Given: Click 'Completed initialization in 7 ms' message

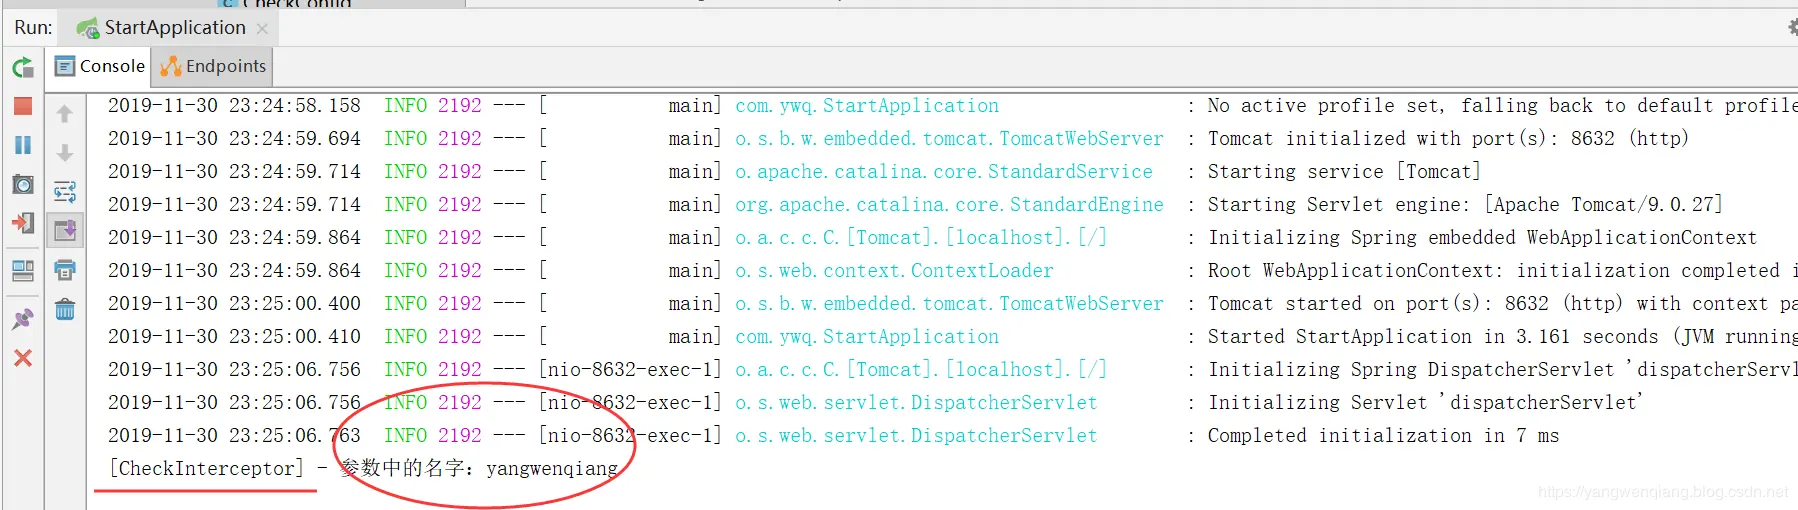Looking at the screenshot, I should pyautogui.click(x=1383, y=435).
